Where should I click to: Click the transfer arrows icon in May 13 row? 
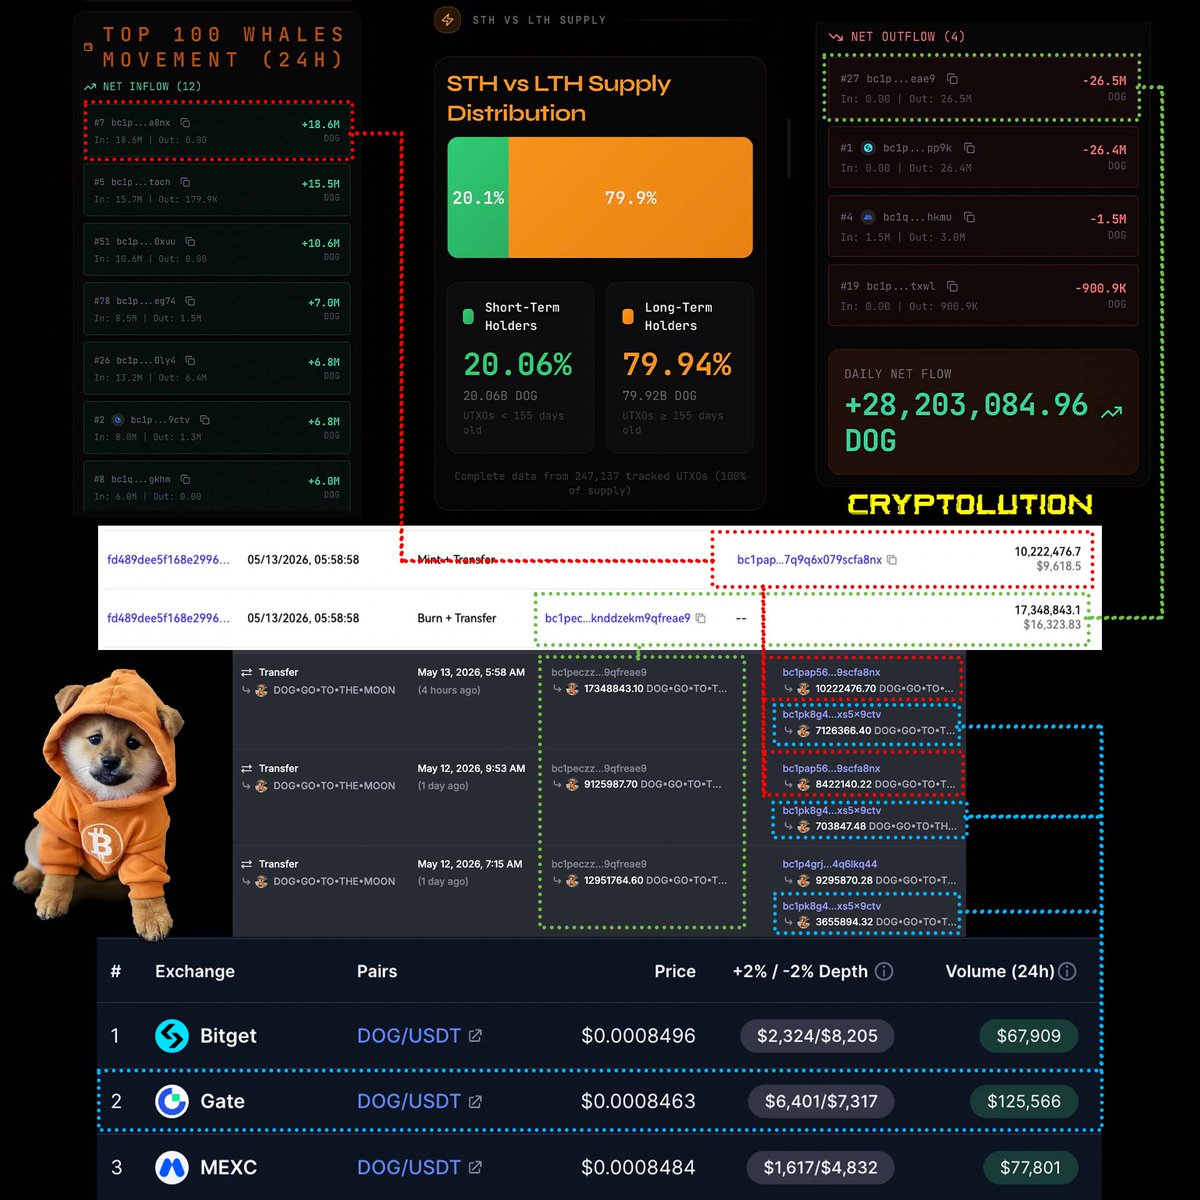[x=246, y=672]
